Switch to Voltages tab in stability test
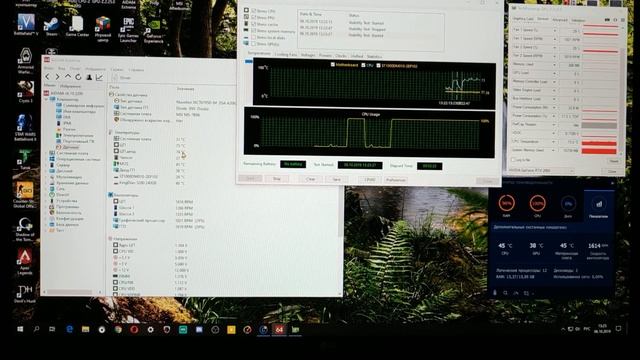Viewport: 640px width, 360px height. 308,55
